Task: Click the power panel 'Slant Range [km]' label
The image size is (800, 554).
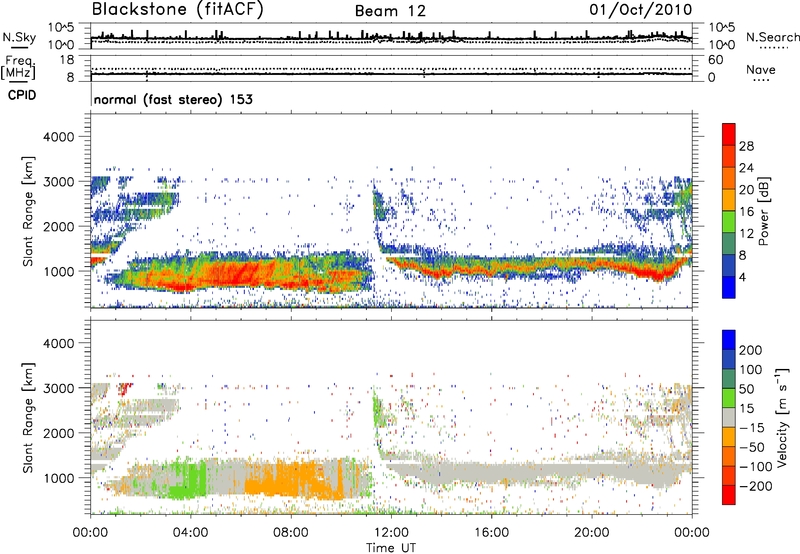Action: pyautogui.click(x=28, y=211)
